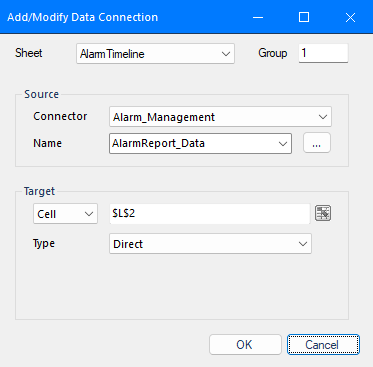
Task: Click the Source group heading
Action: tap(41, 94)
